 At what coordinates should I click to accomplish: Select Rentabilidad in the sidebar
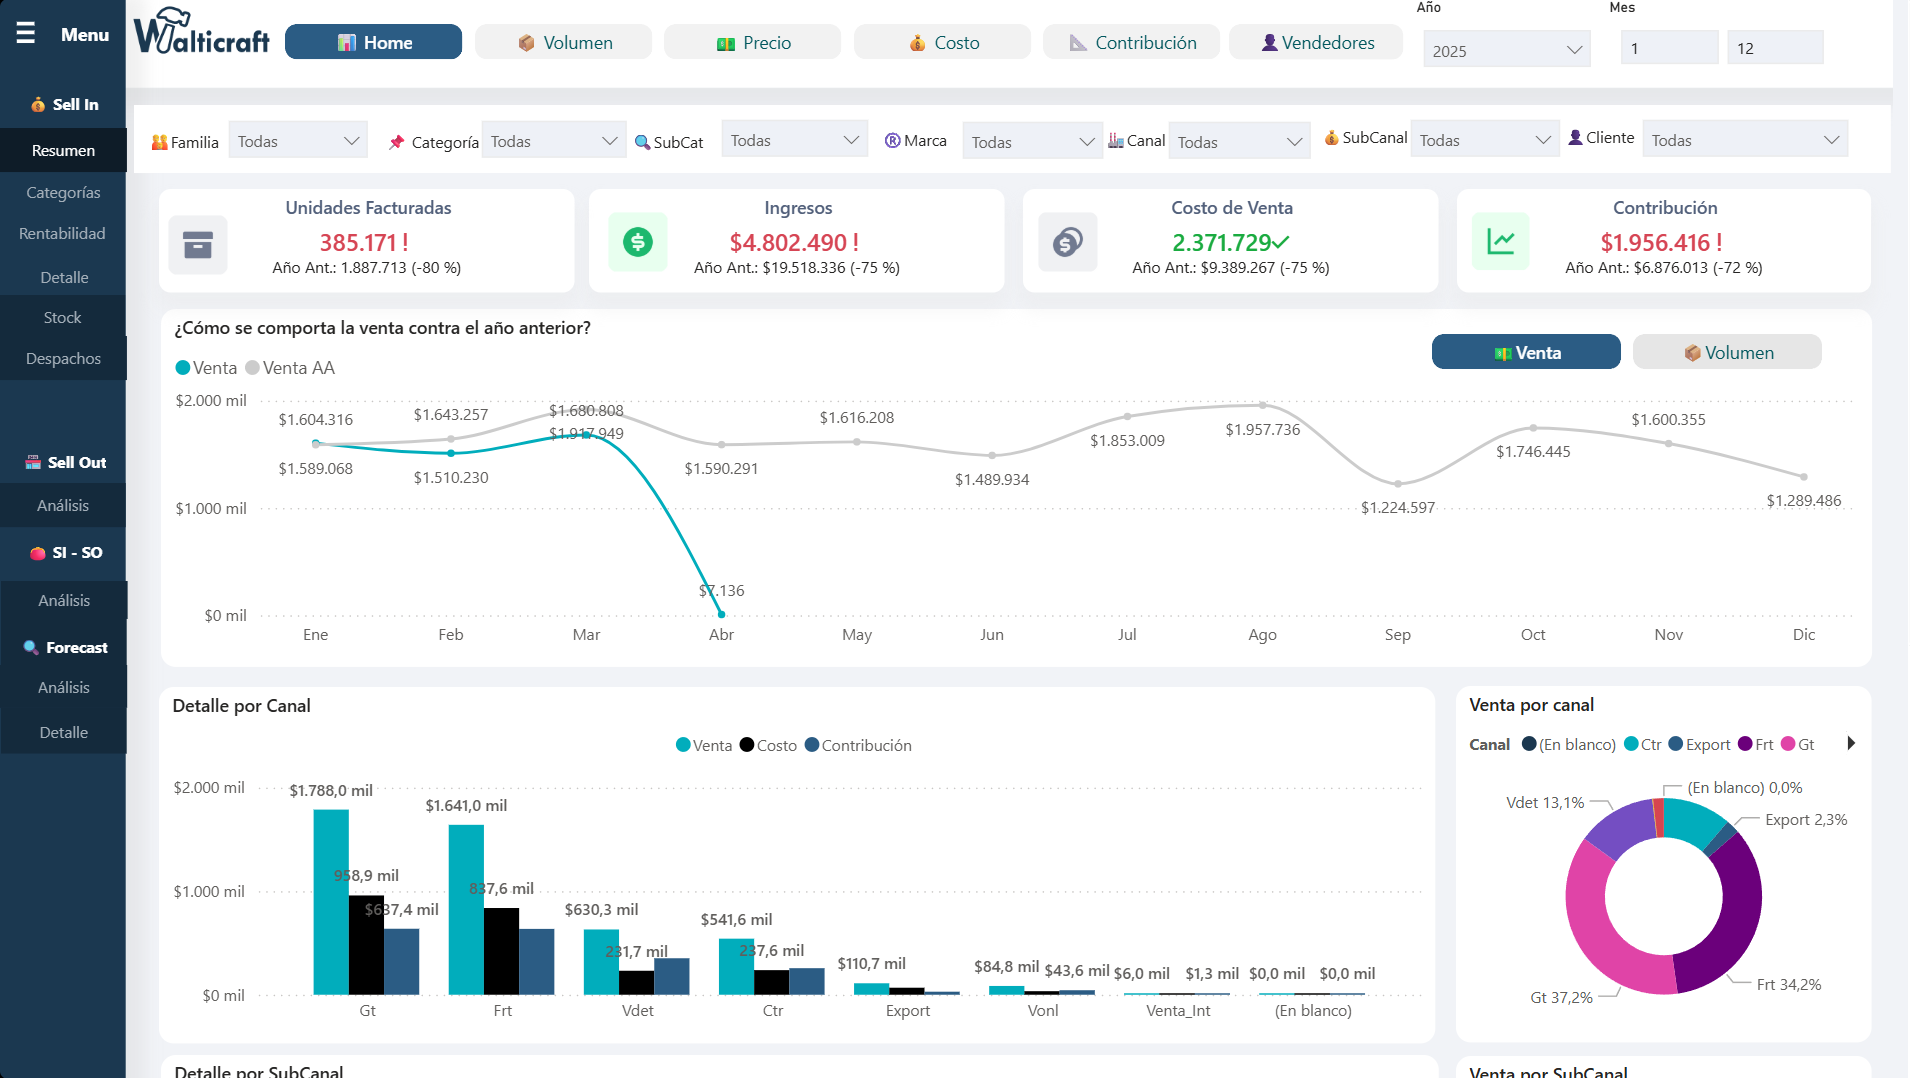[x=62, y=233]
